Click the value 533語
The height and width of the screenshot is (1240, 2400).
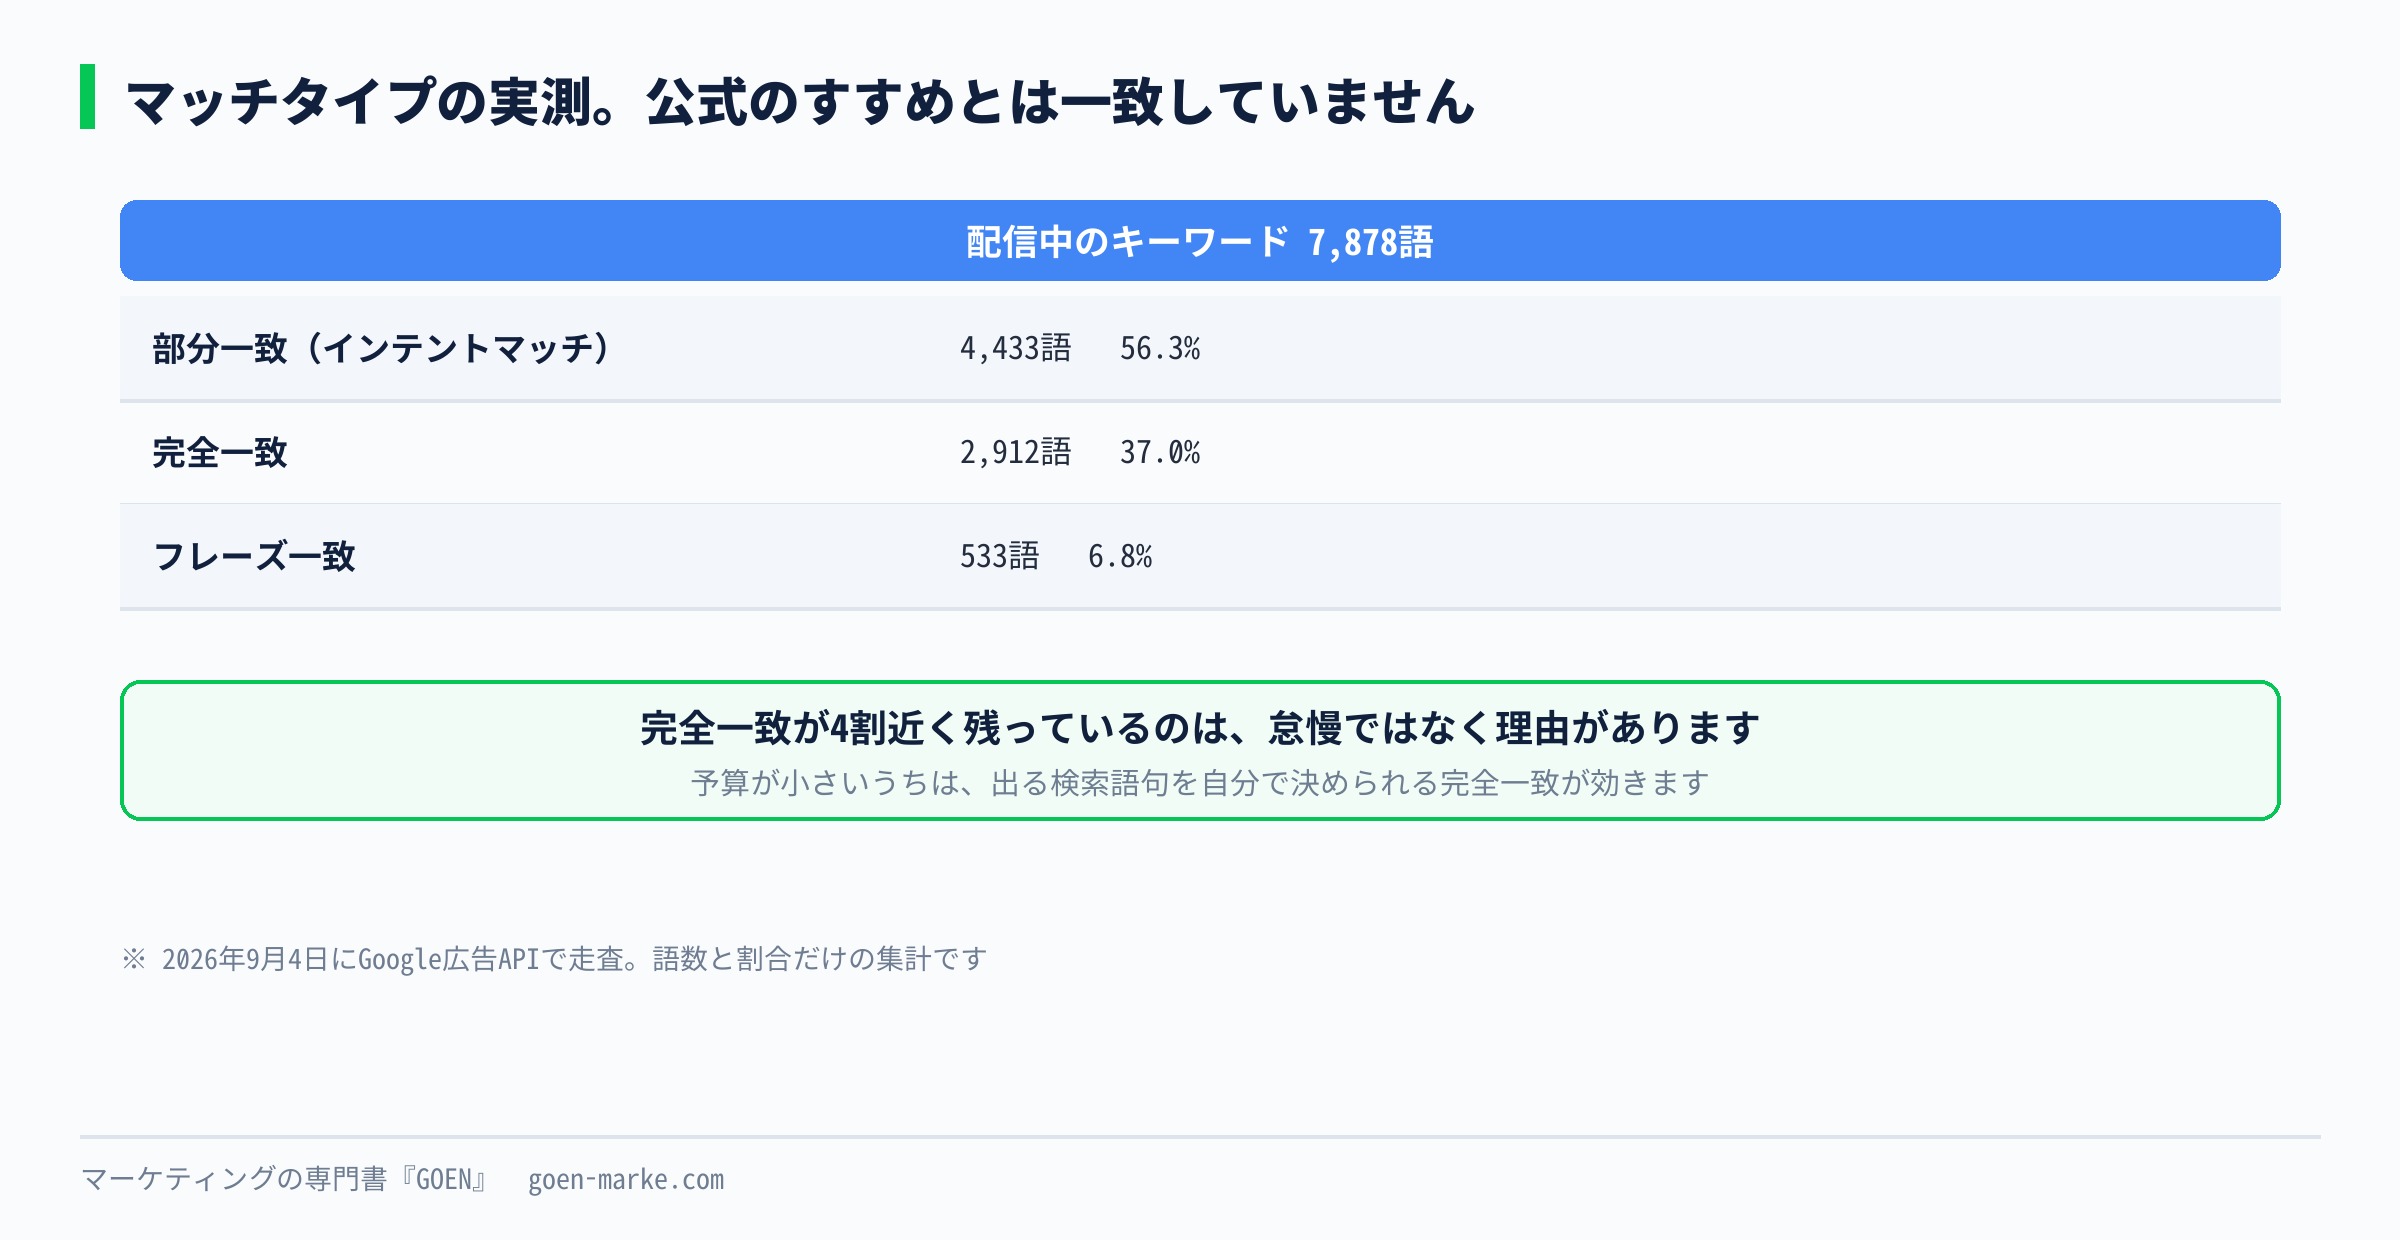999,557
